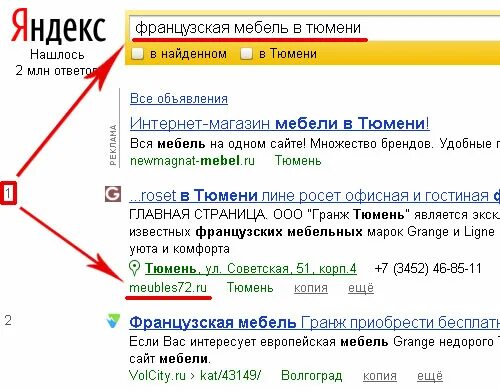
Task: Enable the 'в найденном' checkbox
Action: coord(138,54)
